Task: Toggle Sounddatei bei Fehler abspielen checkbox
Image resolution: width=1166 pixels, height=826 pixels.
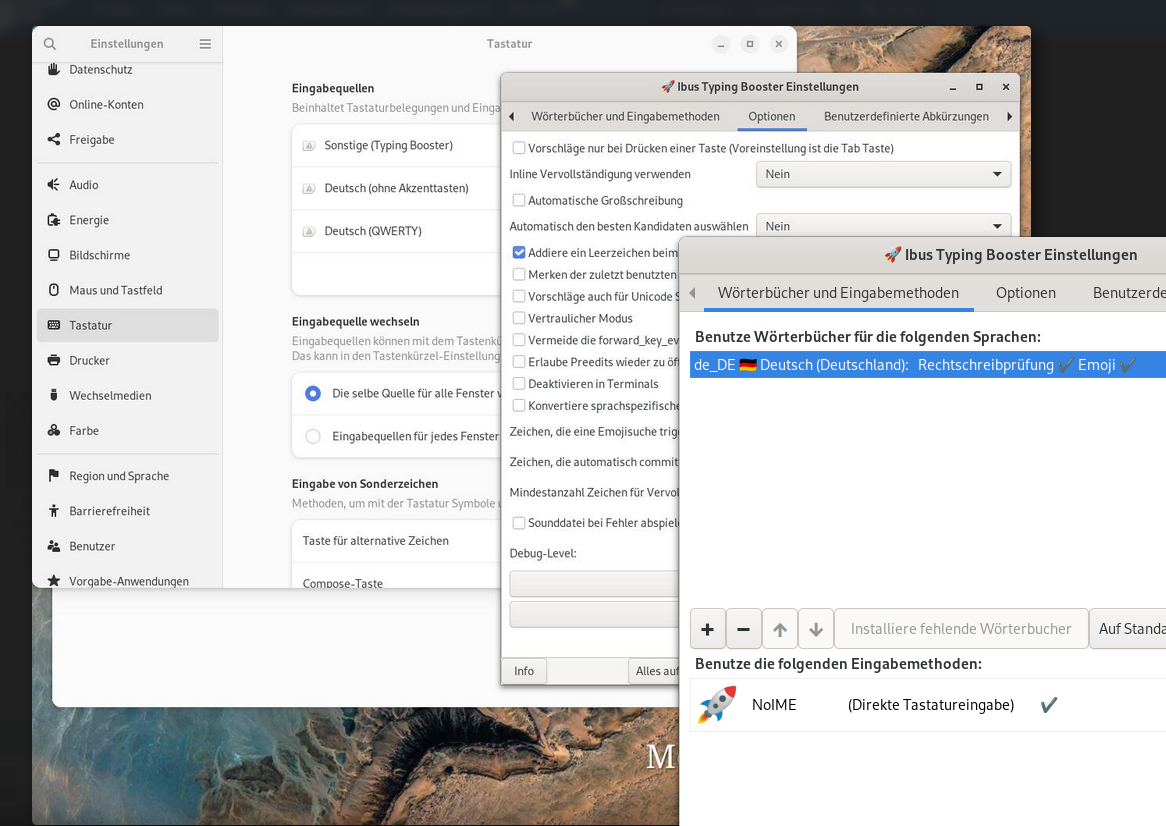Action: click(519, 523)
